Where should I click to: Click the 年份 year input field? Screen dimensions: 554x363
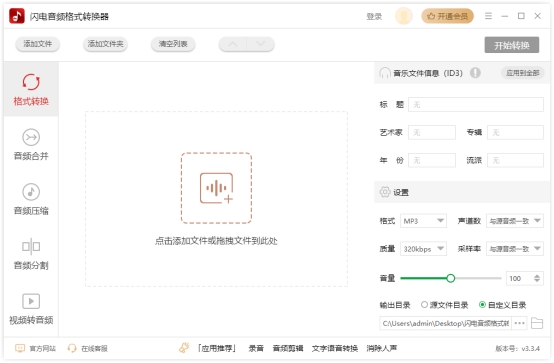(x=432, y=160)
